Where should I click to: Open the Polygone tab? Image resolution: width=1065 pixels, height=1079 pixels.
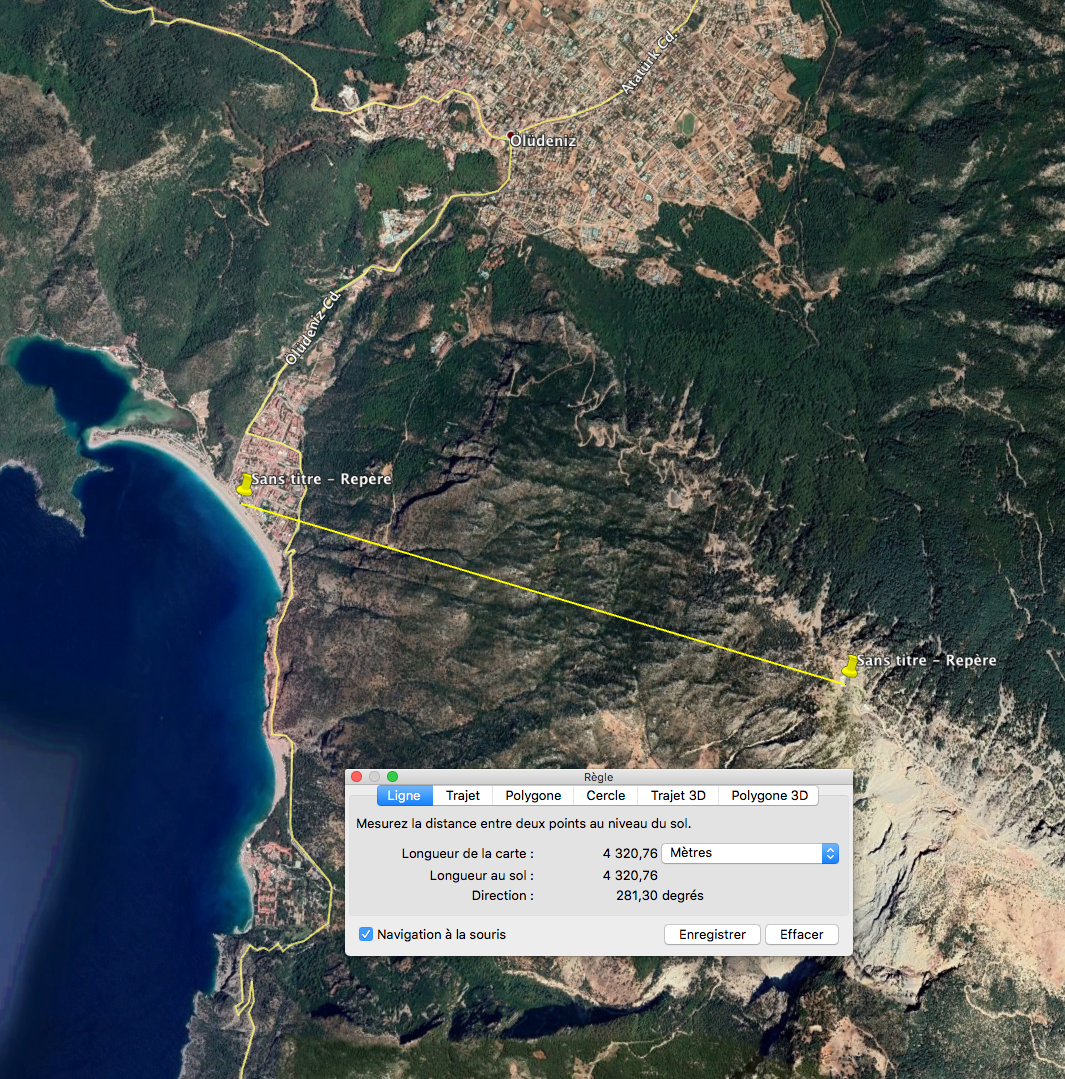click(x=533, y=795)
